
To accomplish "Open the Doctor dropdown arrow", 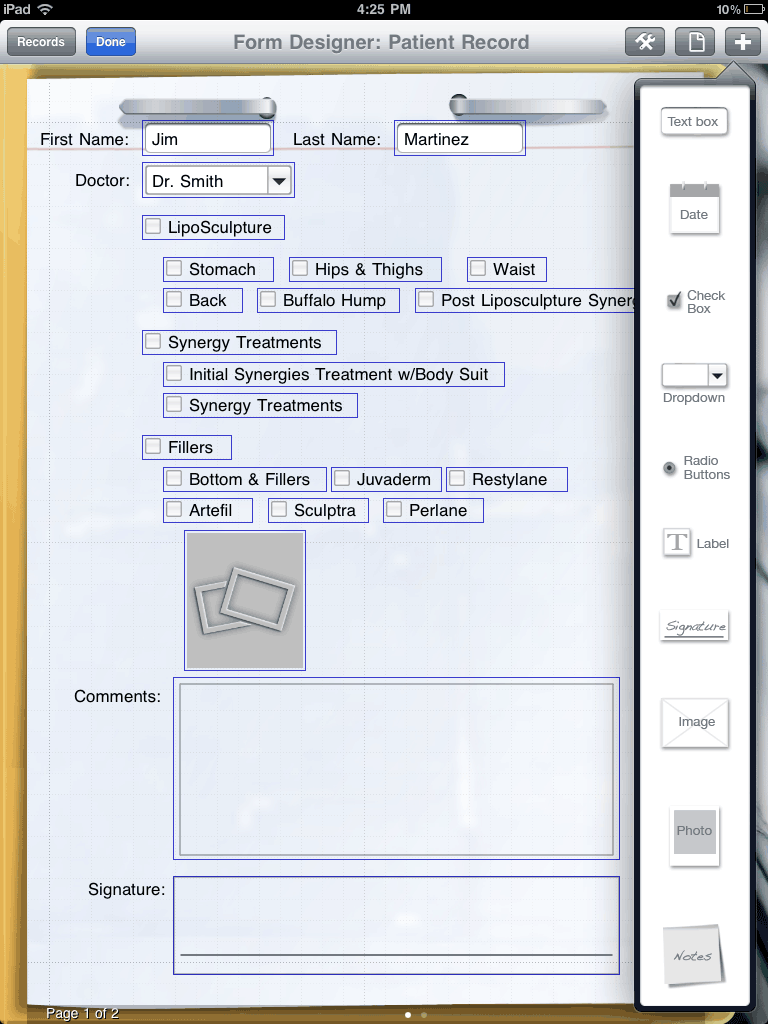I will (x=279, y=181).
